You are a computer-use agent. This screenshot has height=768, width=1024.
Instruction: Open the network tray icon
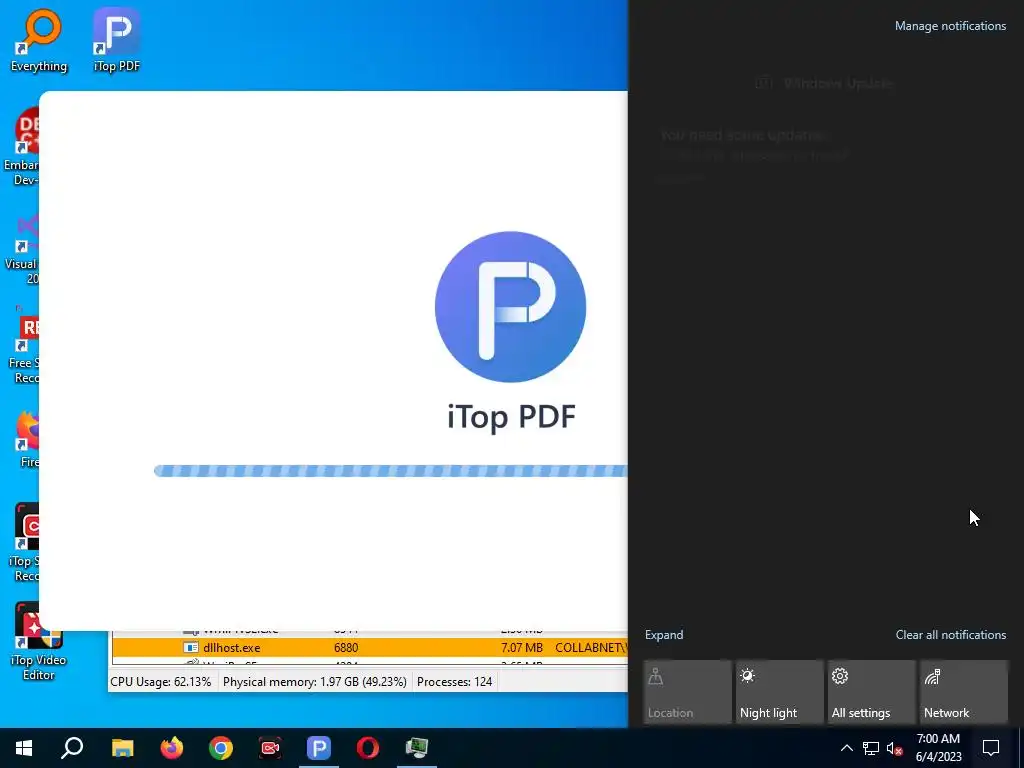pos(871,748)
